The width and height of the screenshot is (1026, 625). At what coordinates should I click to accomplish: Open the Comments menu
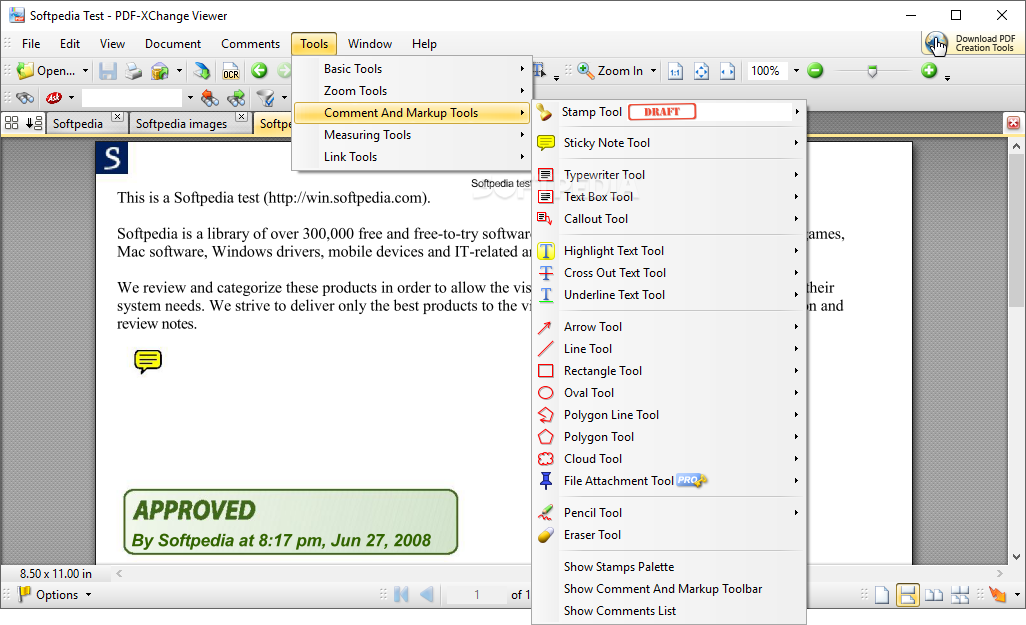250,44
